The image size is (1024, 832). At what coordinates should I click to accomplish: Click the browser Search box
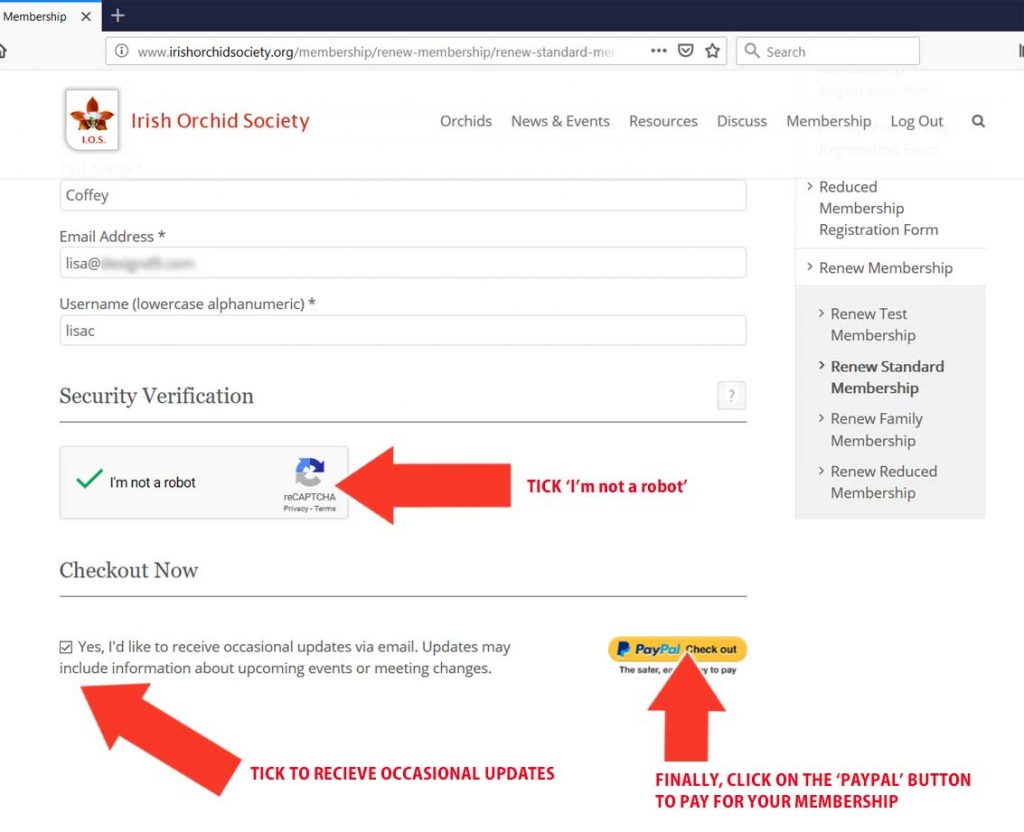click(x=827, y=51)
